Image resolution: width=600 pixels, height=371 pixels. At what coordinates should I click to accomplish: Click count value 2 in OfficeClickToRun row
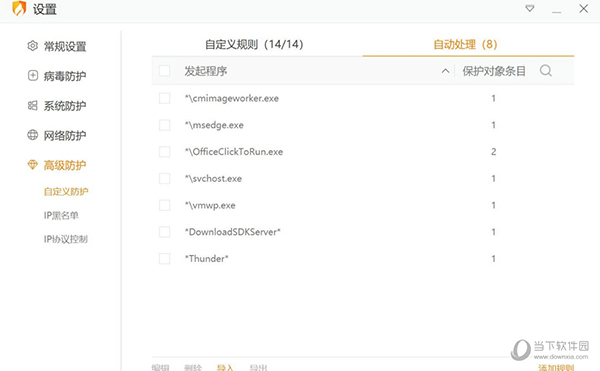point(494,152)
